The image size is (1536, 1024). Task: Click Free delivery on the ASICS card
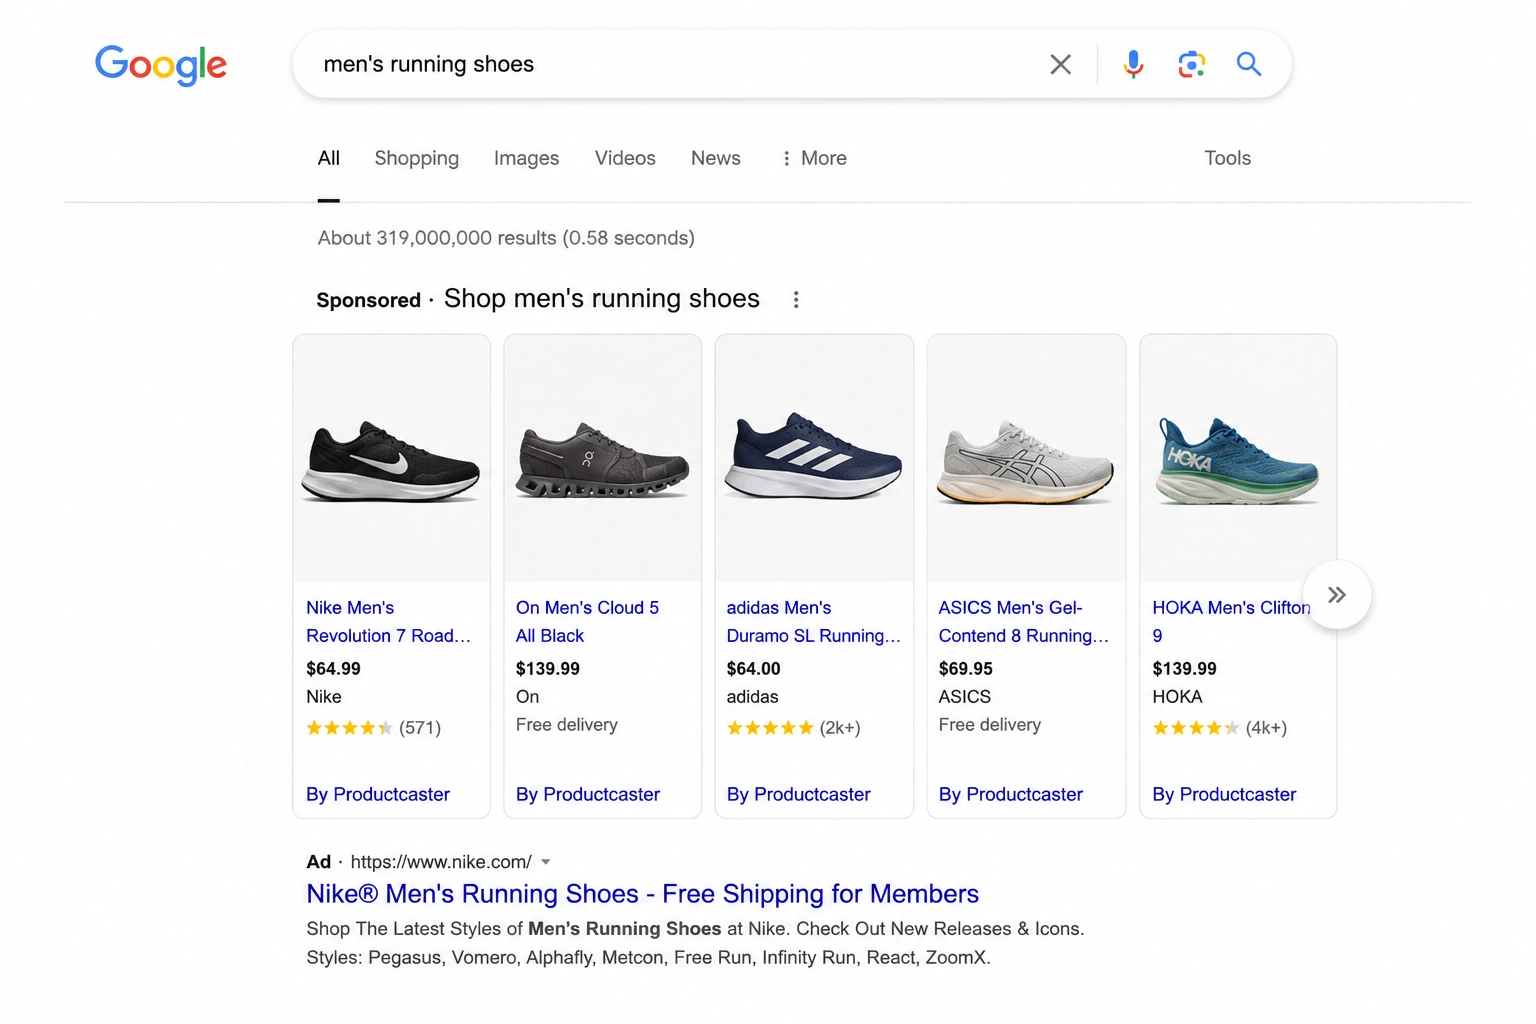click(990, 725)
